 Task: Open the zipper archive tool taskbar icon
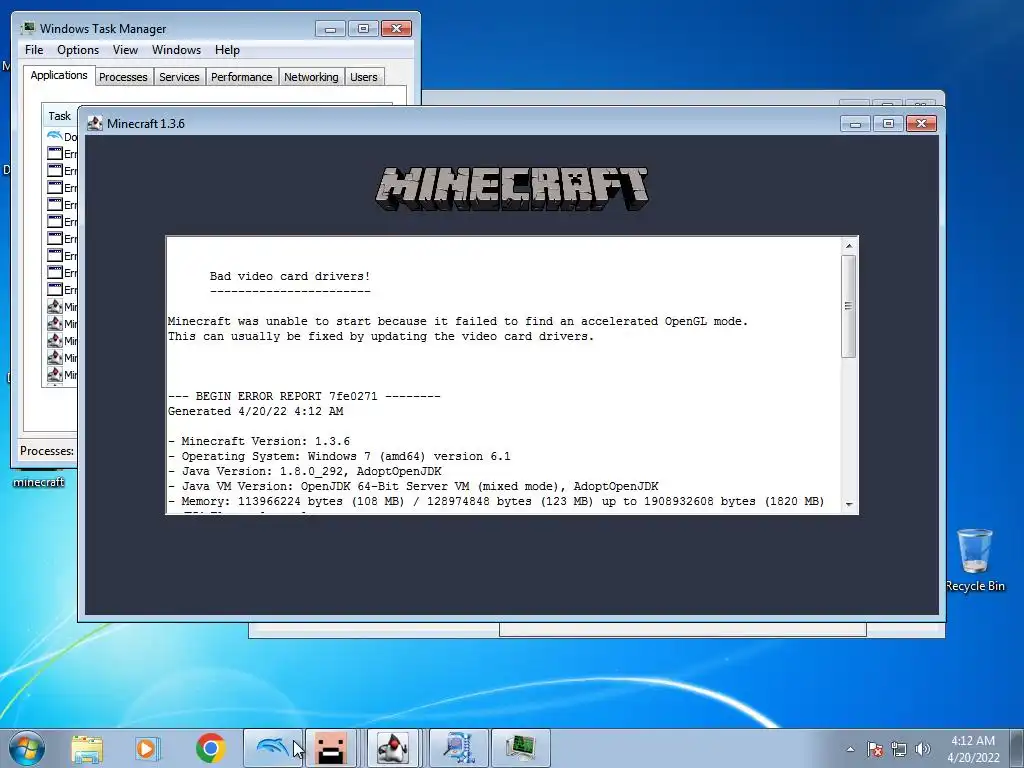click(459, 748)
